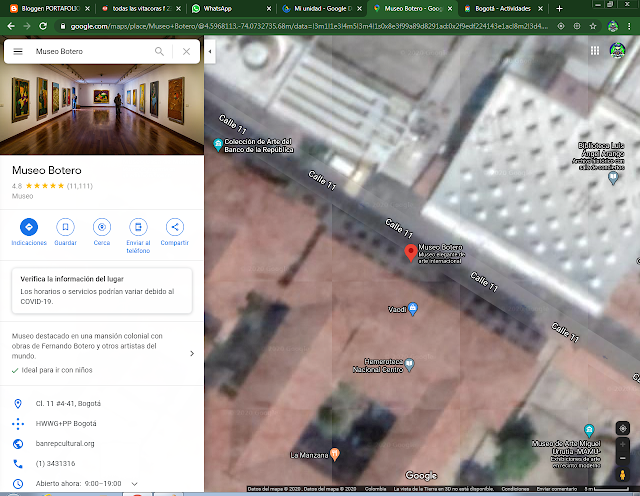Click the Museo Botero search field
The height and width of the screenshot is (496, 640).
click(92, 51)
